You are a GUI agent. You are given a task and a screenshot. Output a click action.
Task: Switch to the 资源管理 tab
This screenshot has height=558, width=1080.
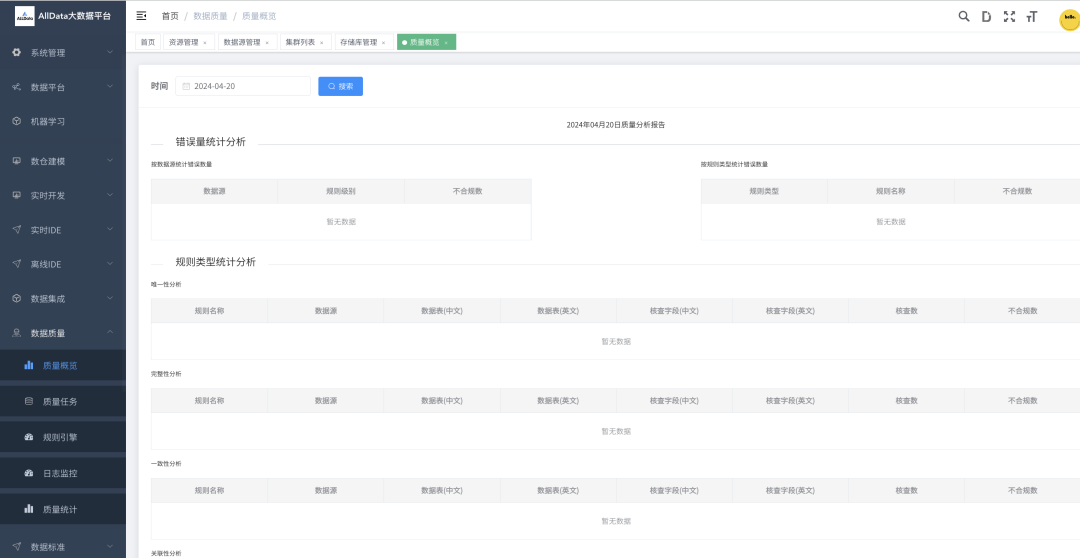[183, 42]
